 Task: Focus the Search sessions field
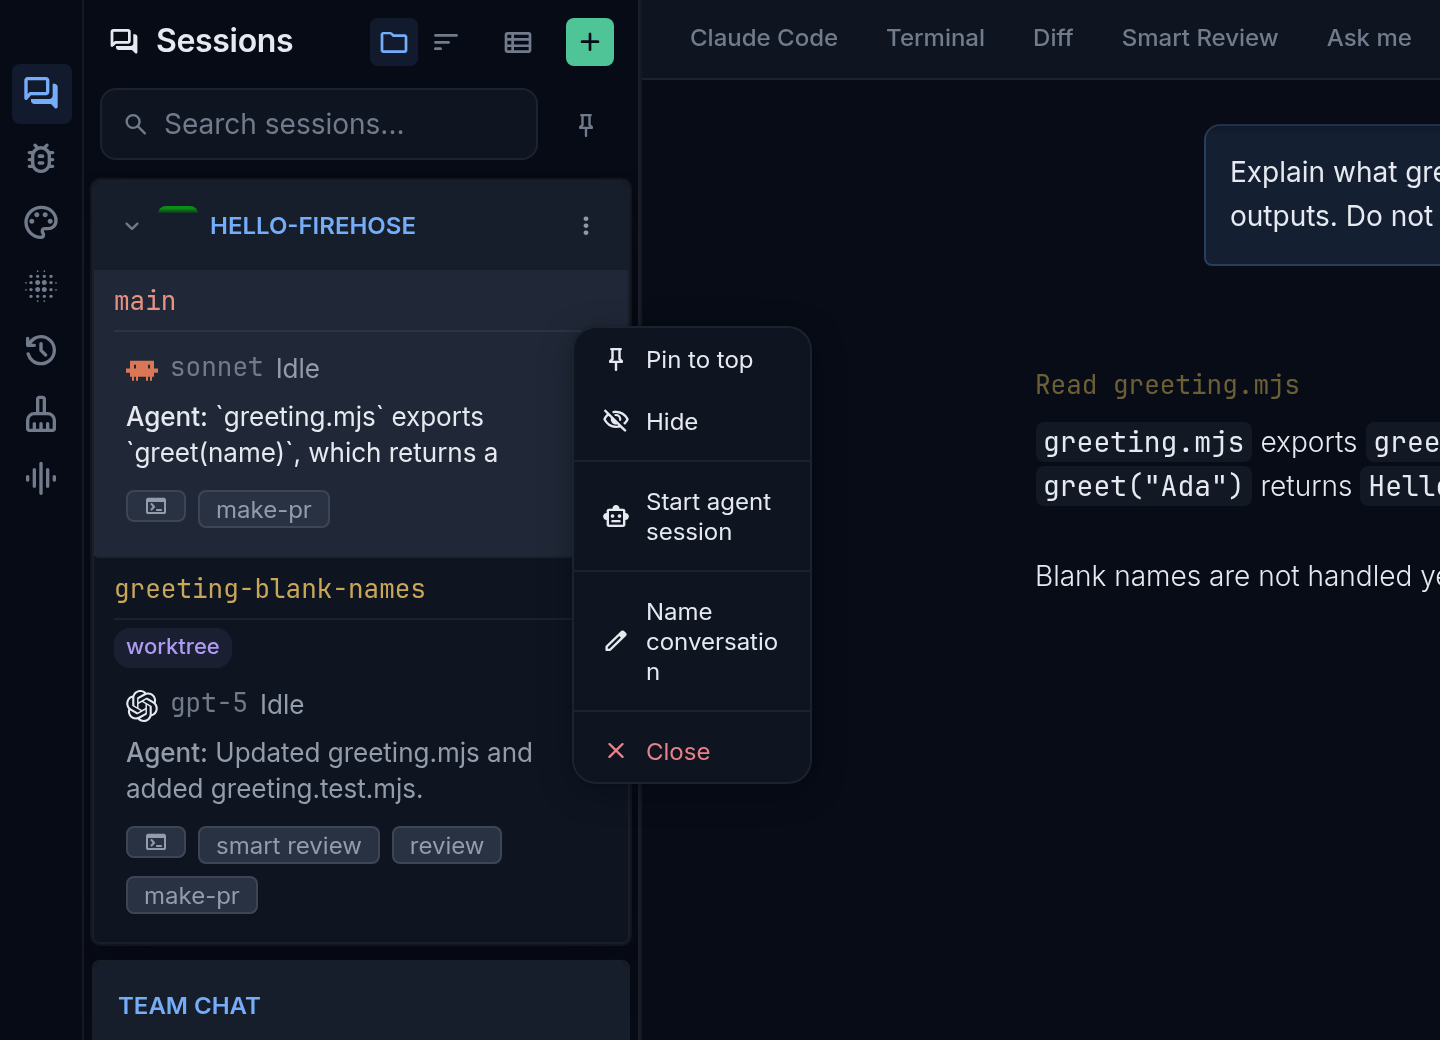click(x=319, y=124)
